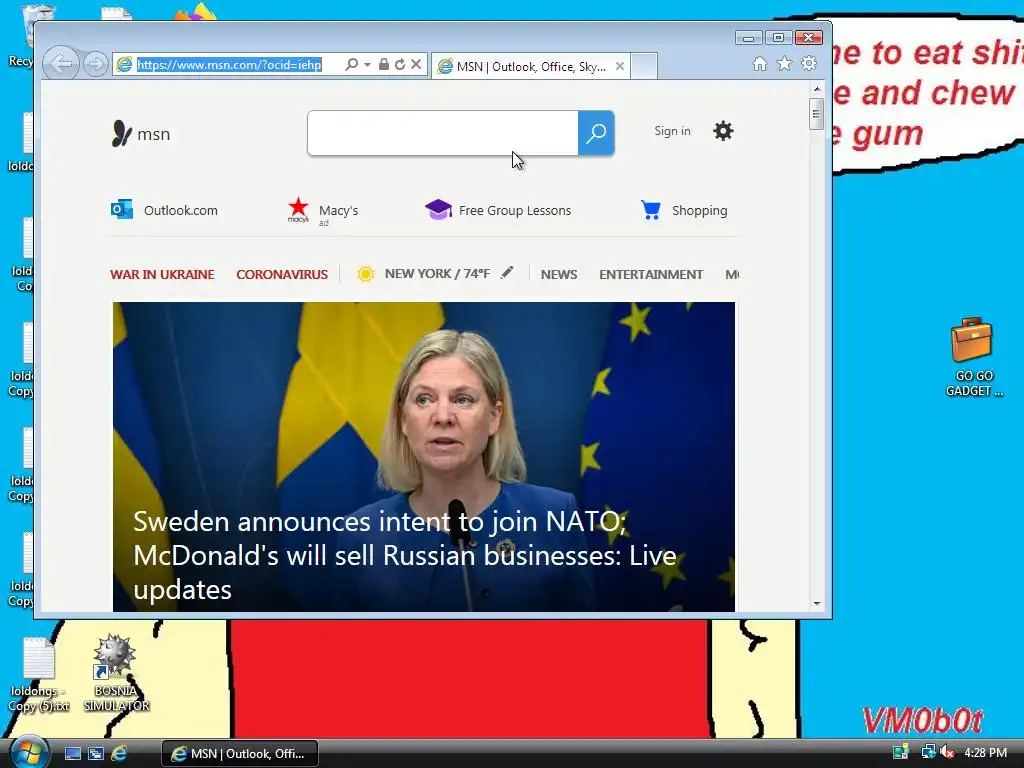Open WAR IN UKRAINE news section
The image size is (1024, 768).
point(162,274)
